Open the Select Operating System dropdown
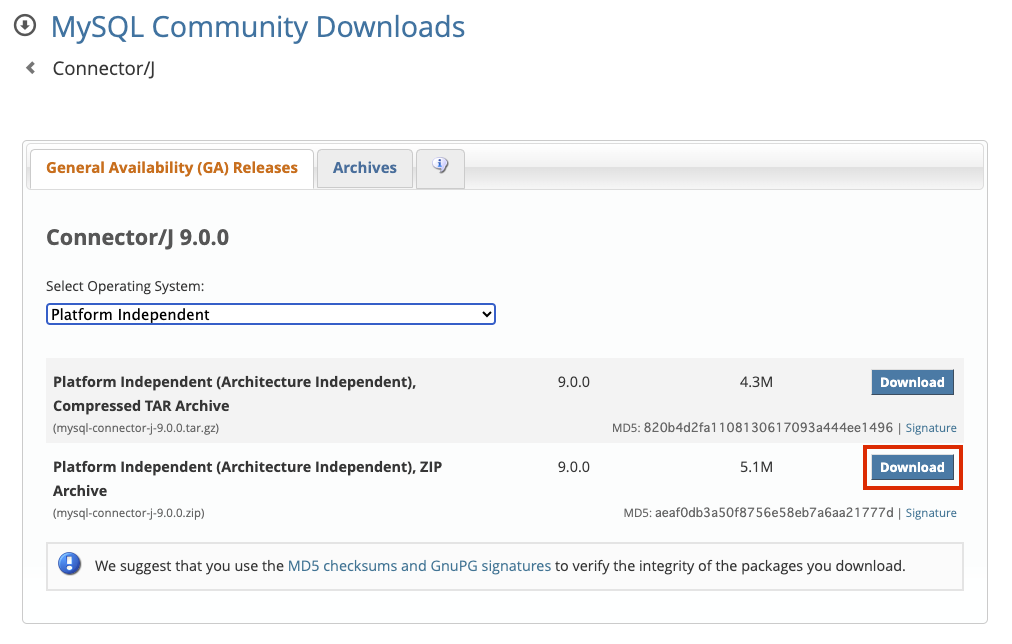The width and height of the screenshot is (1012, 644). (x=270, y=313)
